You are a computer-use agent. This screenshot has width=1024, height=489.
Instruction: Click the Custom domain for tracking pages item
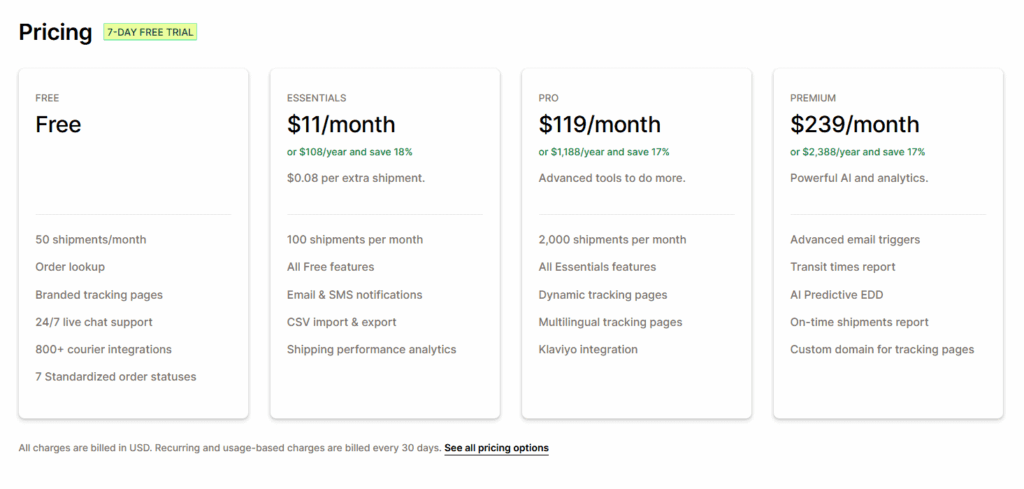882,349
